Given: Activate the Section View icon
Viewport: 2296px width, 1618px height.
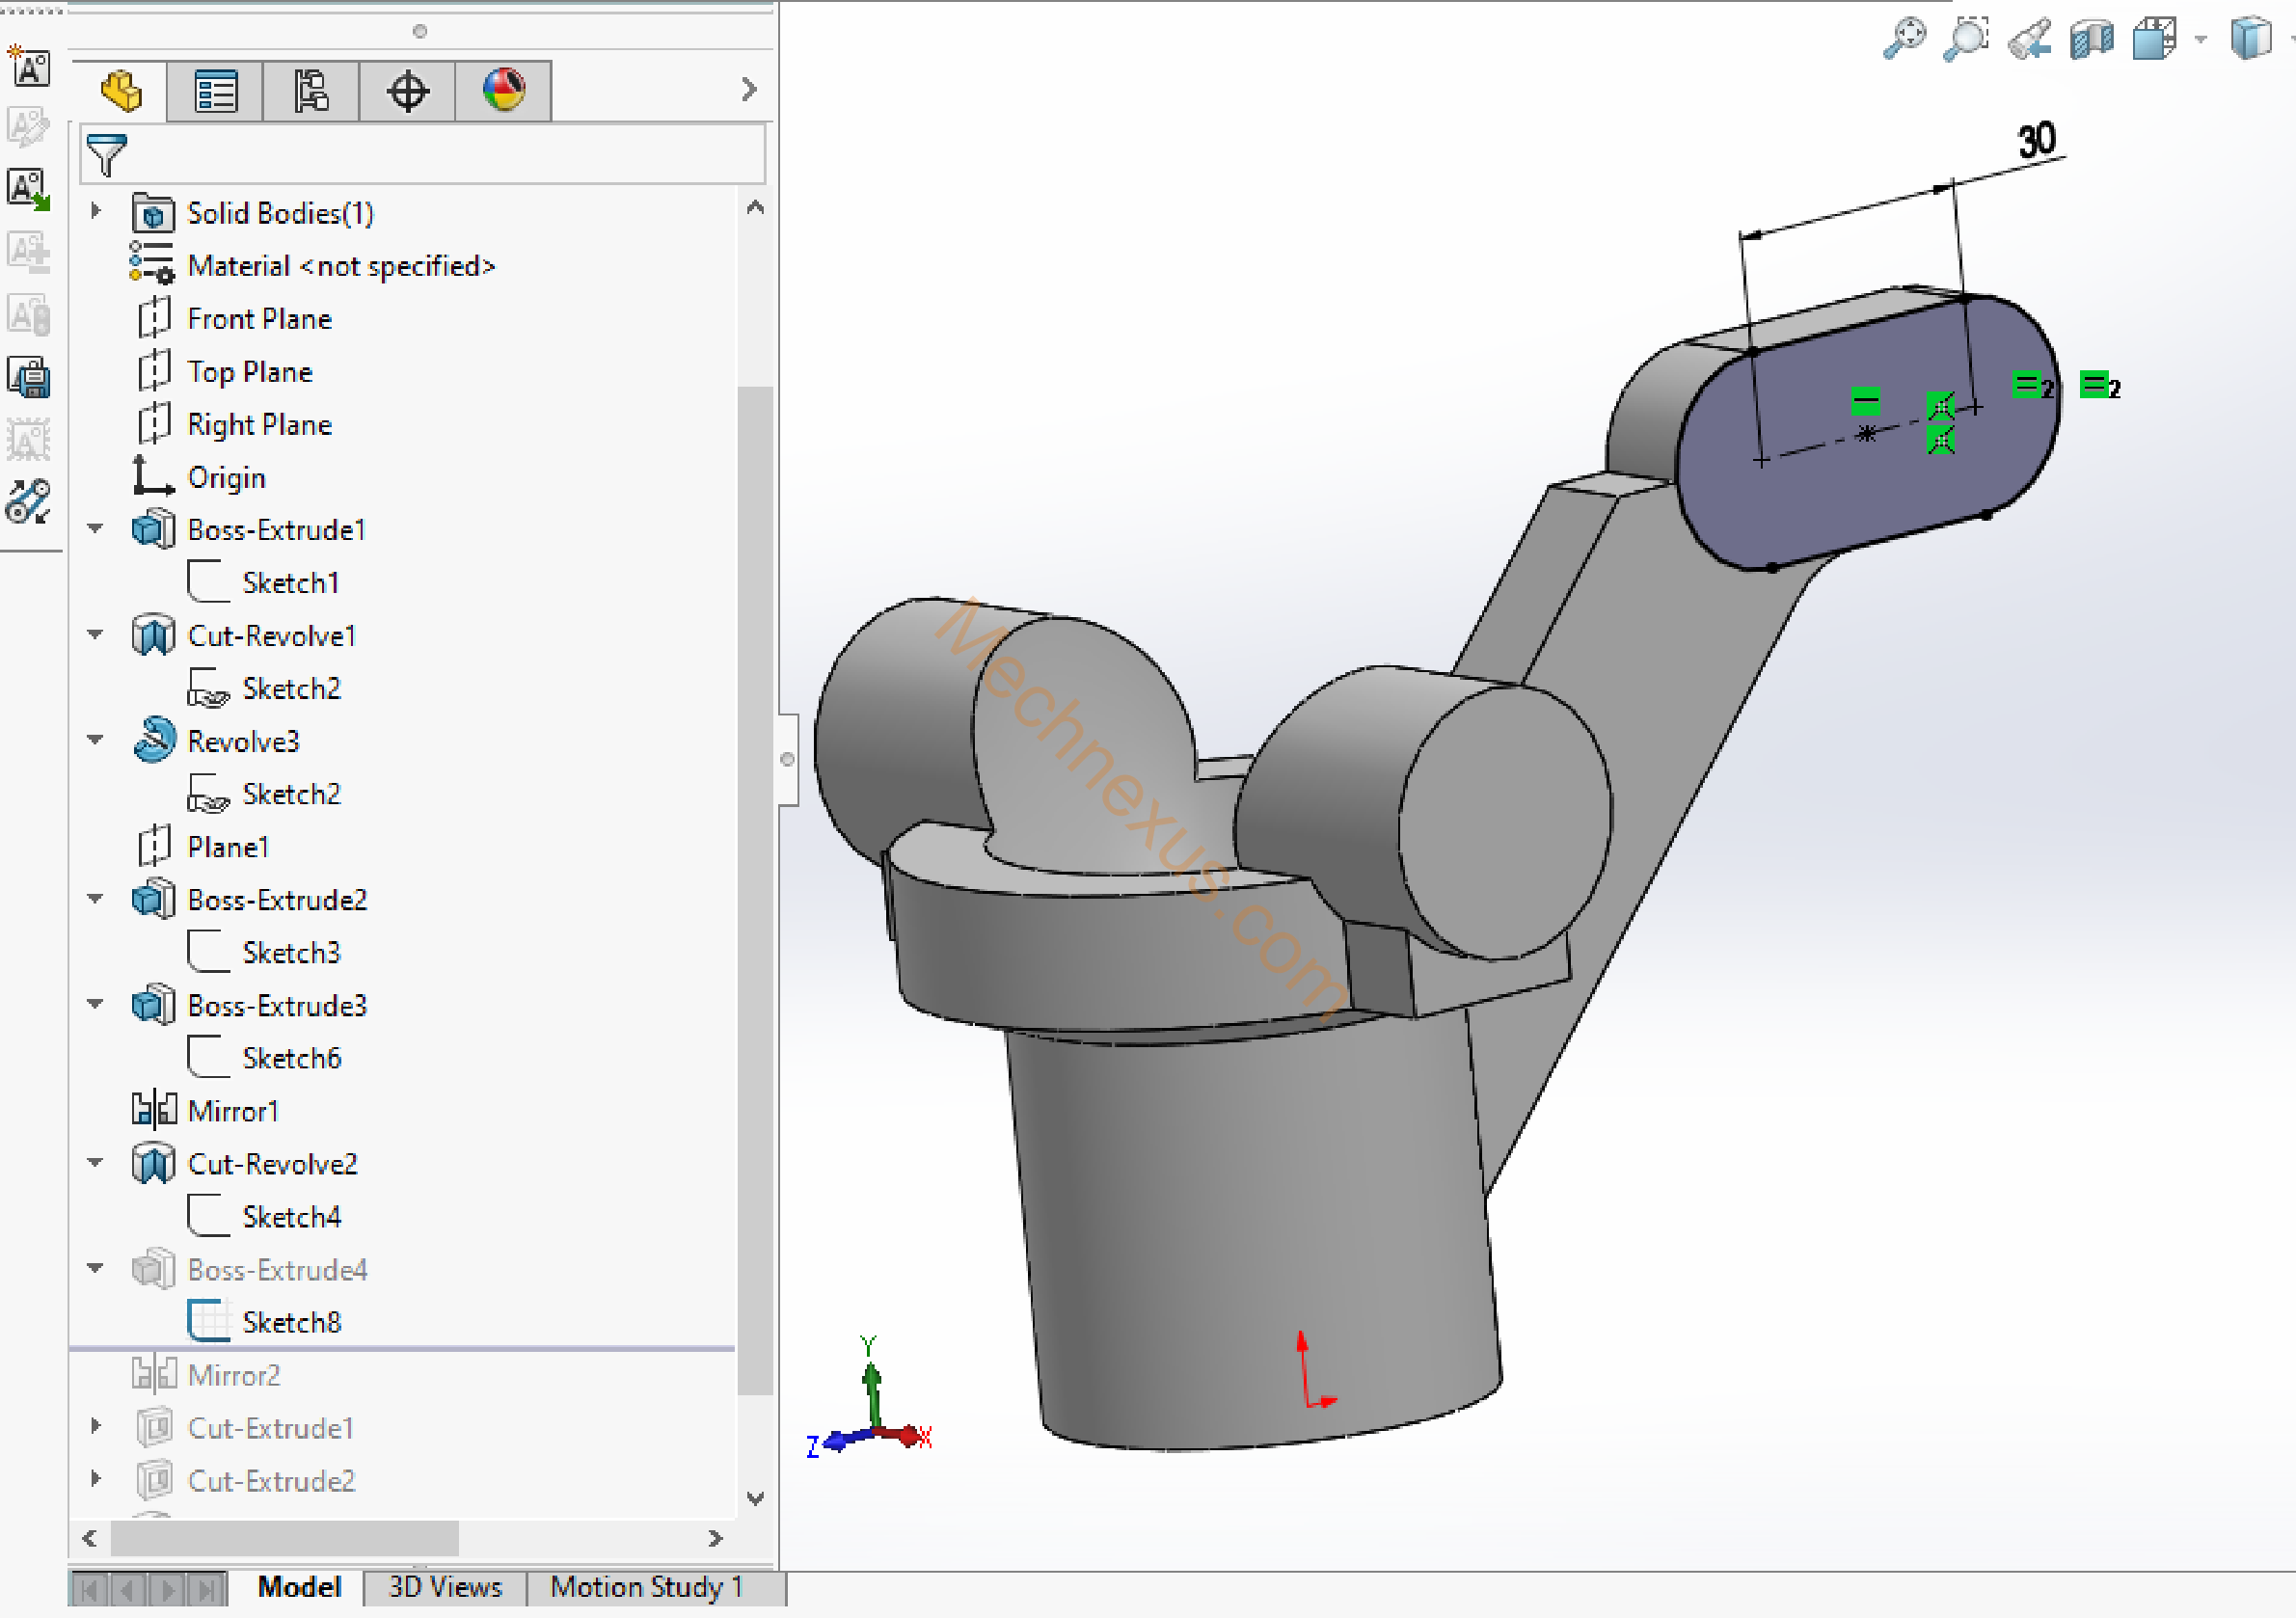Looking at the screenshot, I should [x=2091, y=40].
